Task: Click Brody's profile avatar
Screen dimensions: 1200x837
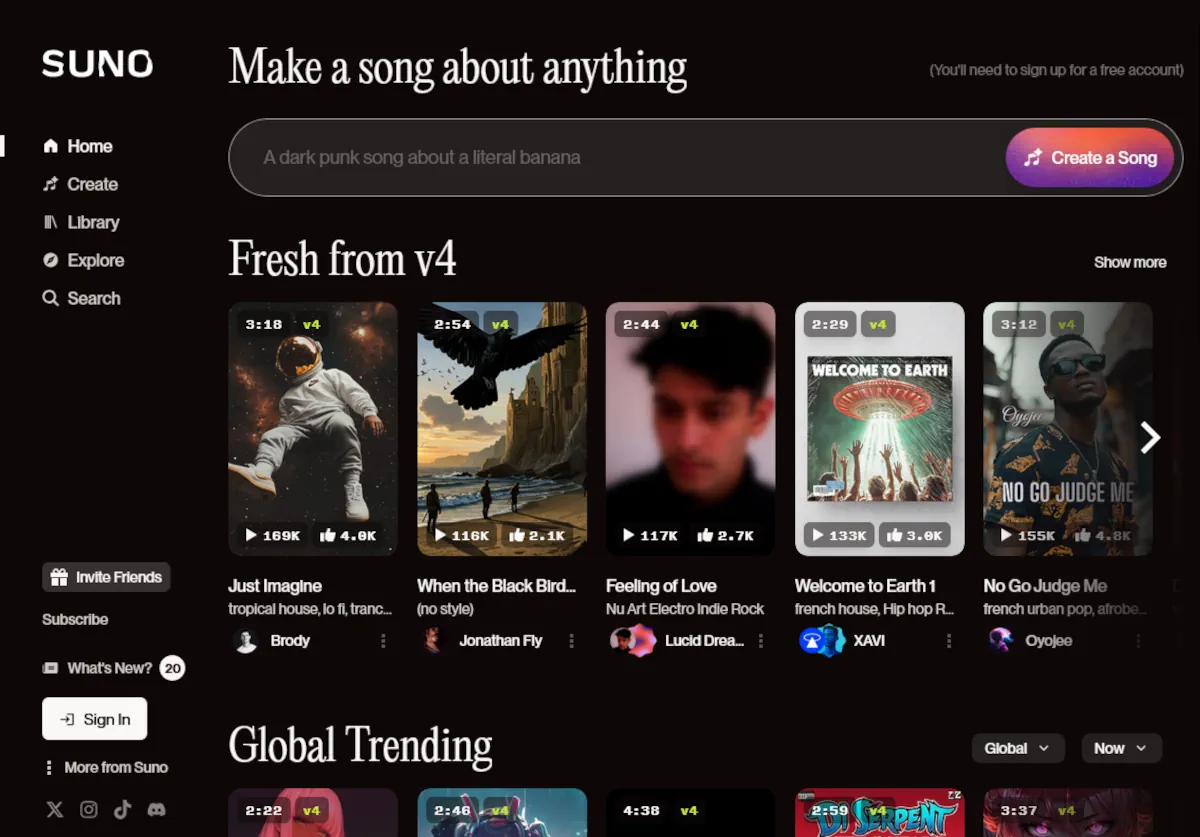Action: coord(246,641)
